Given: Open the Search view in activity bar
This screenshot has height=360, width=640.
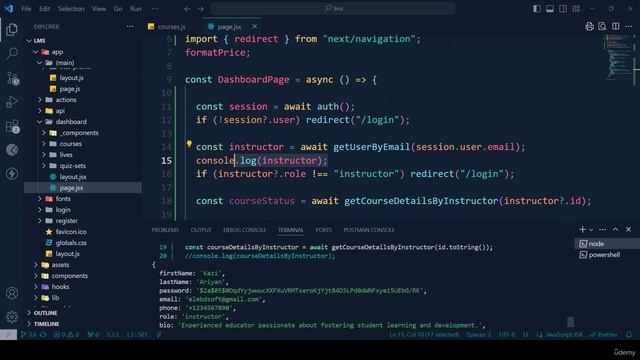Looking at the screenshot, I should click(x=12, y=53).
